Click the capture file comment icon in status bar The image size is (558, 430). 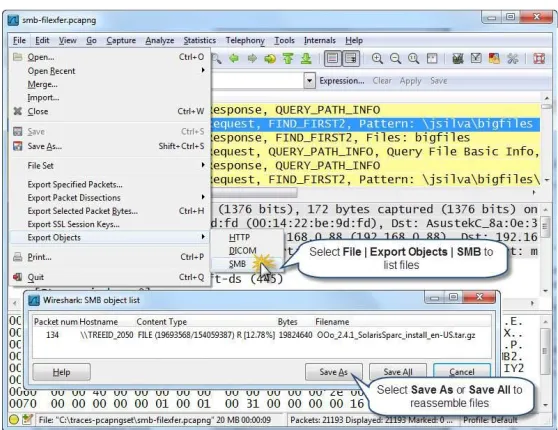point(28,420)
